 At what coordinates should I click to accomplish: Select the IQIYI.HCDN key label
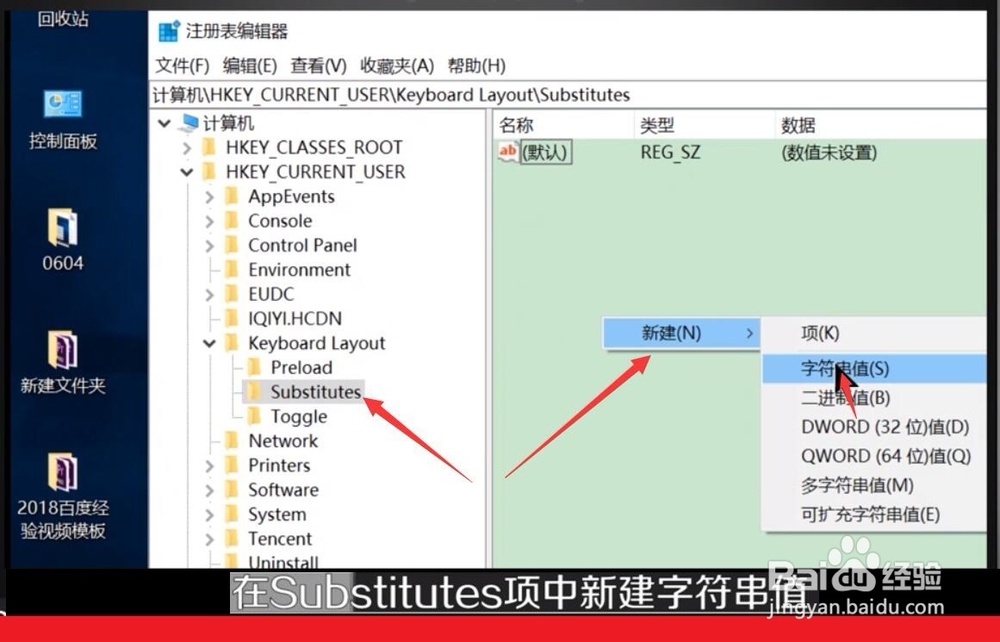(295, 318)
